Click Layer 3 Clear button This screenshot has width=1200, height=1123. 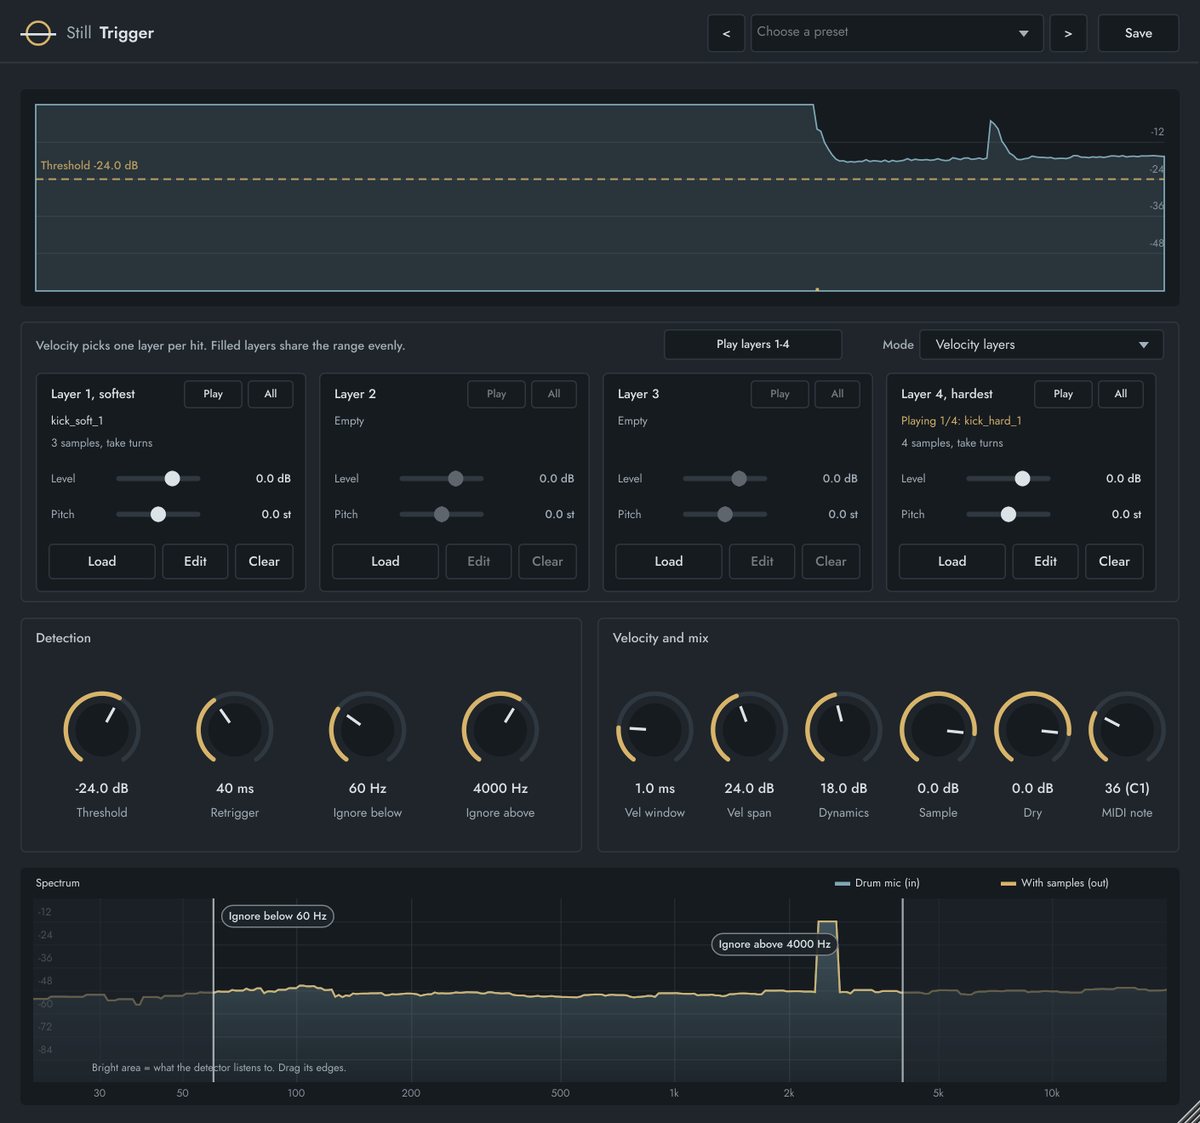[x=831, y=561]
